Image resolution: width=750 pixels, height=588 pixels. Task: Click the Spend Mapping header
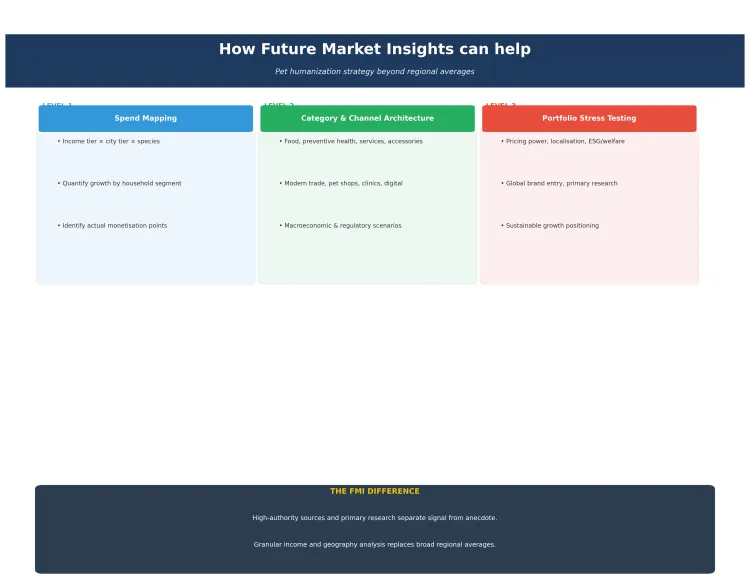coord(145,118)
